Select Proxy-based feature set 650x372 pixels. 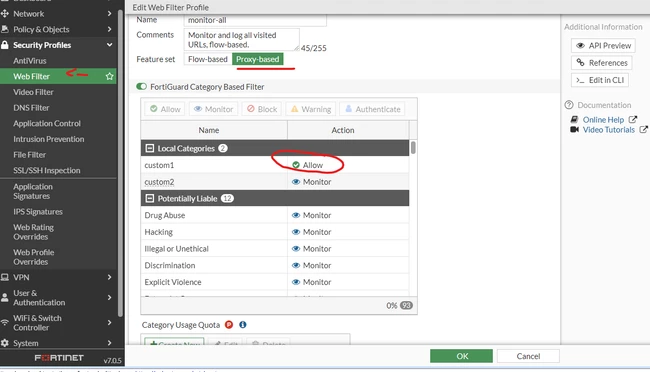click(257, 59)
